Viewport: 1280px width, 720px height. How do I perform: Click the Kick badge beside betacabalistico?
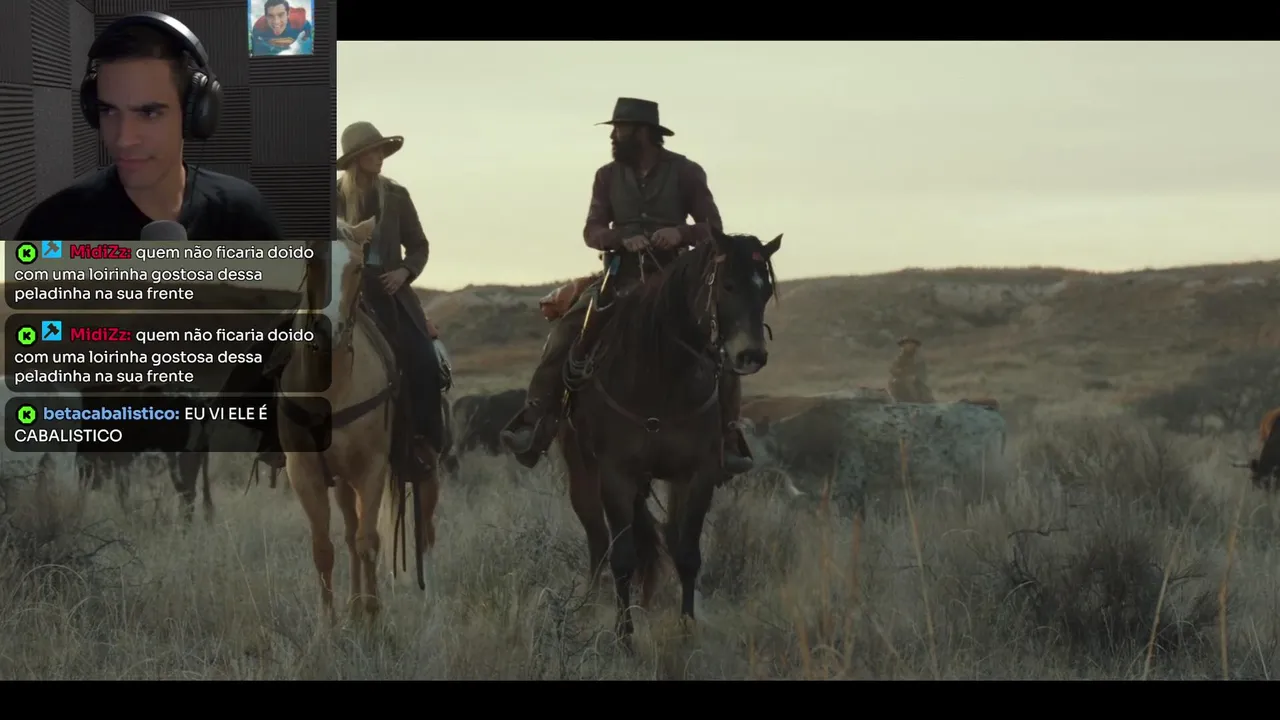click(26, 414)
